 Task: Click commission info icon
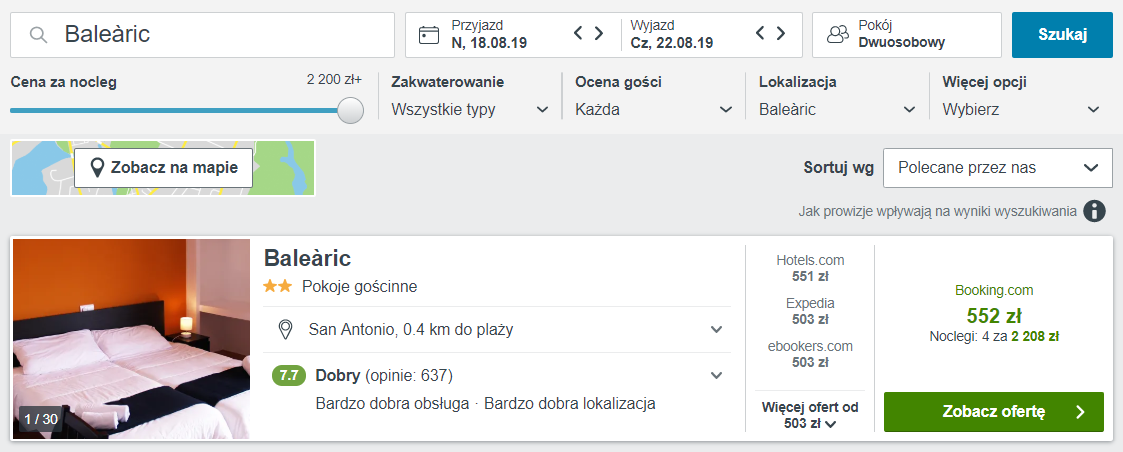(x=1094, y=211)
